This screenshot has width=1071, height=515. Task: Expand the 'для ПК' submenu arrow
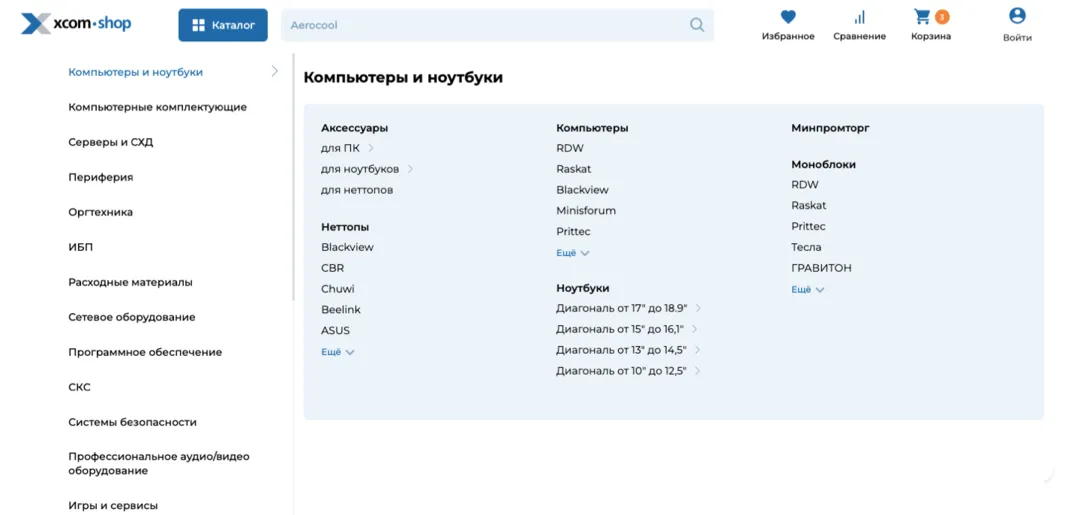click(x=371, y=148)
